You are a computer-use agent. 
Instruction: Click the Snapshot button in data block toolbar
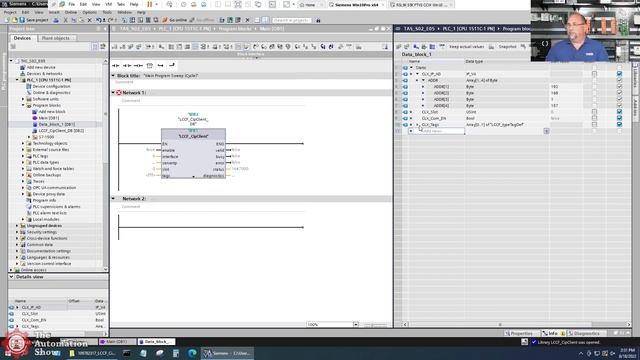click(x=507, y=47)
